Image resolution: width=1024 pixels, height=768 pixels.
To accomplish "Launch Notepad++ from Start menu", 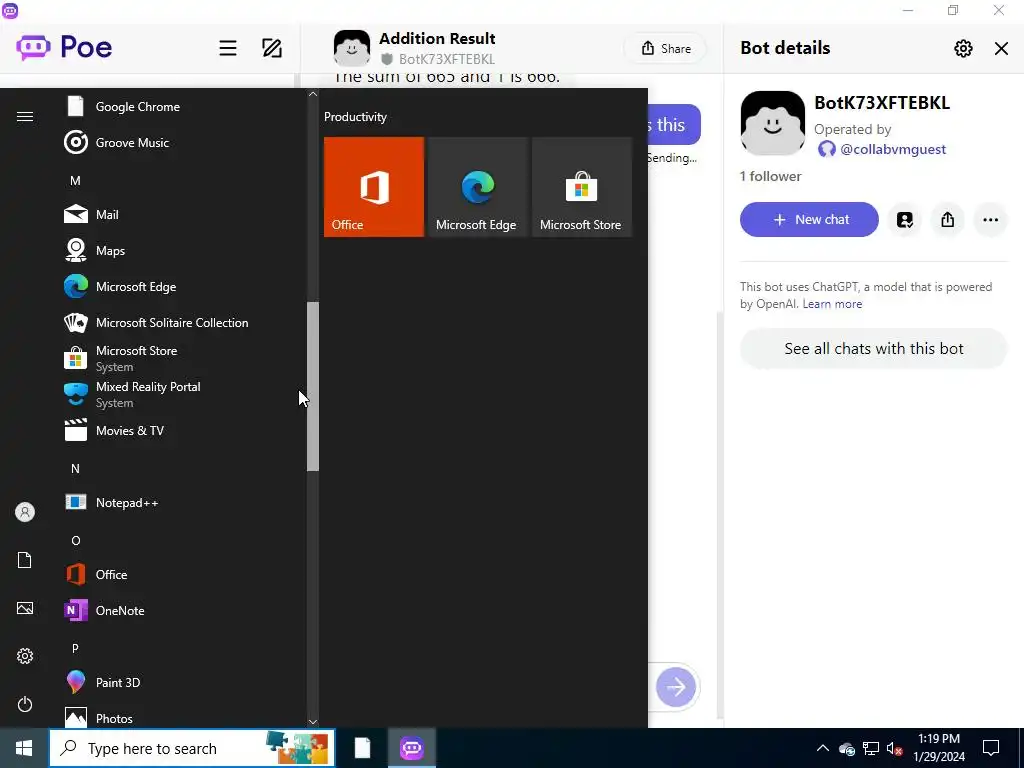I will point(182,502).
